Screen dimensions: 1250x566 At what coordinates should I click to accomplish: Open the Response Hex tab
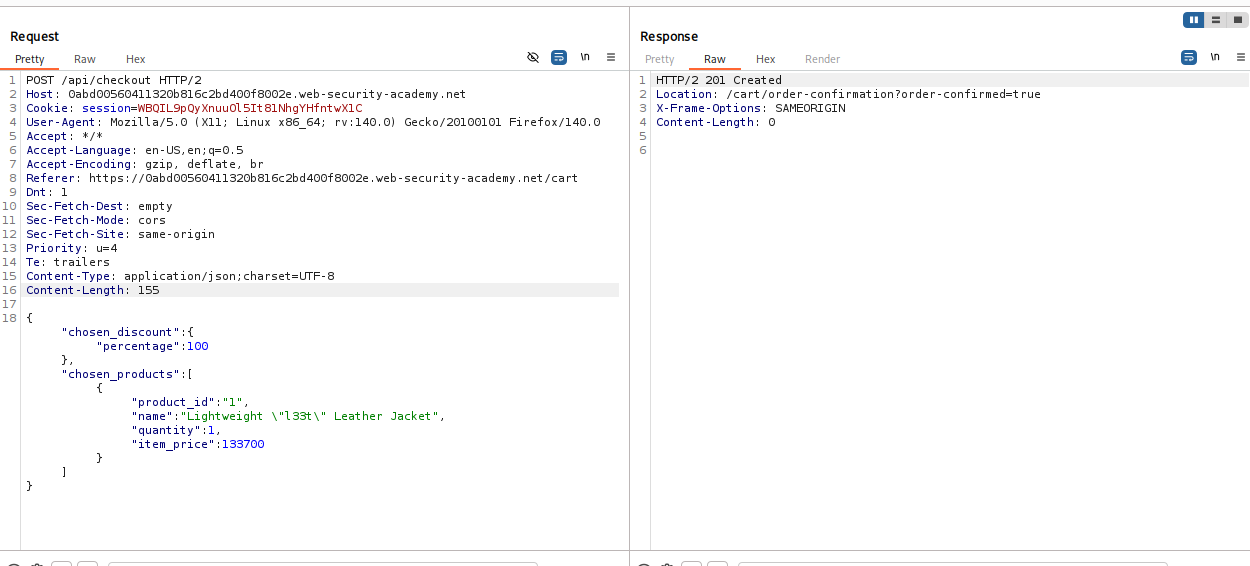pos(766,59)
